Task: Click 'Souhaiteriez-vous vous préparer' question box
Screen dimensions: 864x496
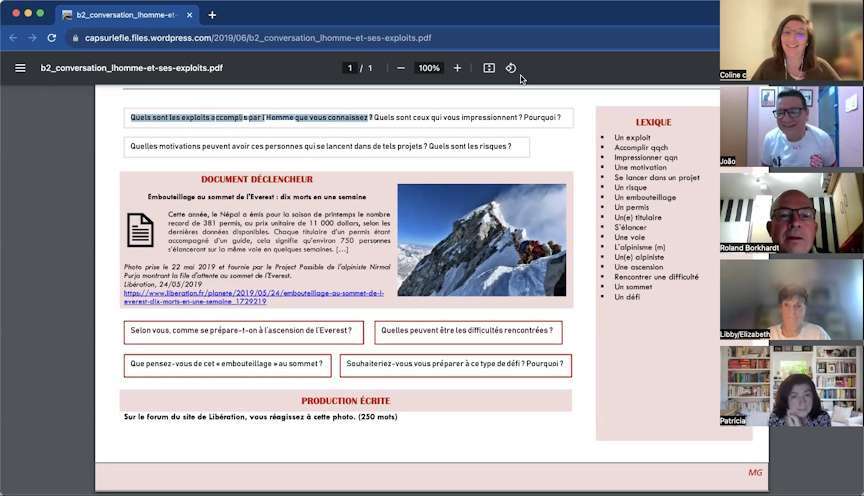Action: [x=456, y=365]
